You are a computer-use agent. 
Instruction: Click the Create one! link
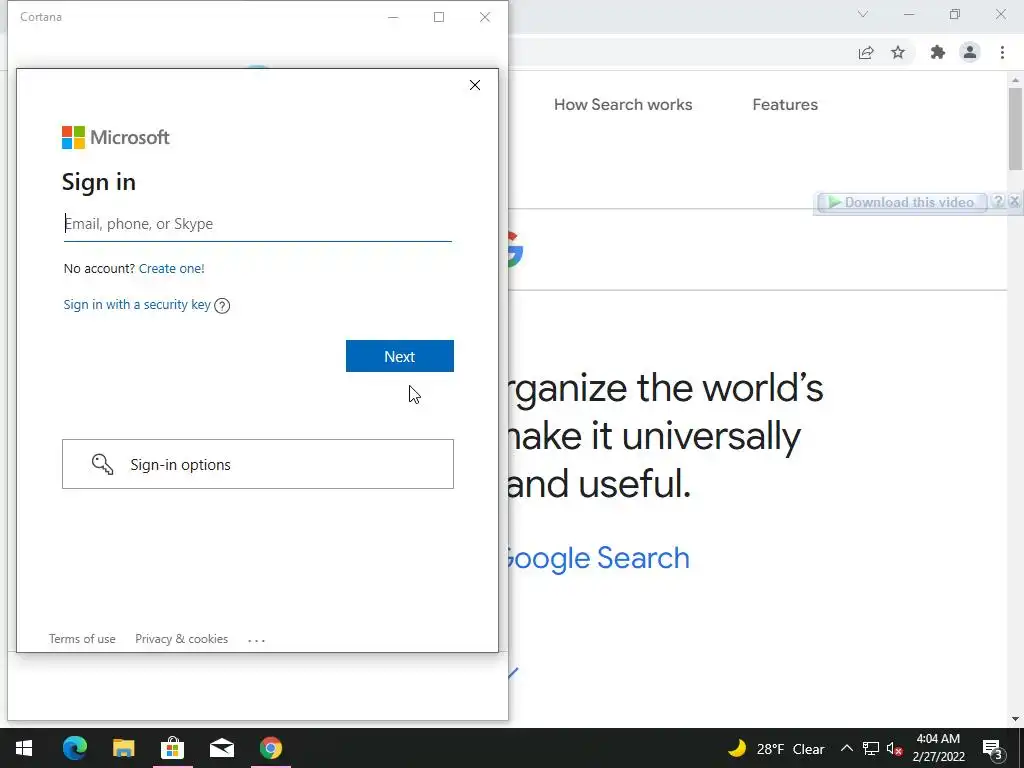point(172,268)
